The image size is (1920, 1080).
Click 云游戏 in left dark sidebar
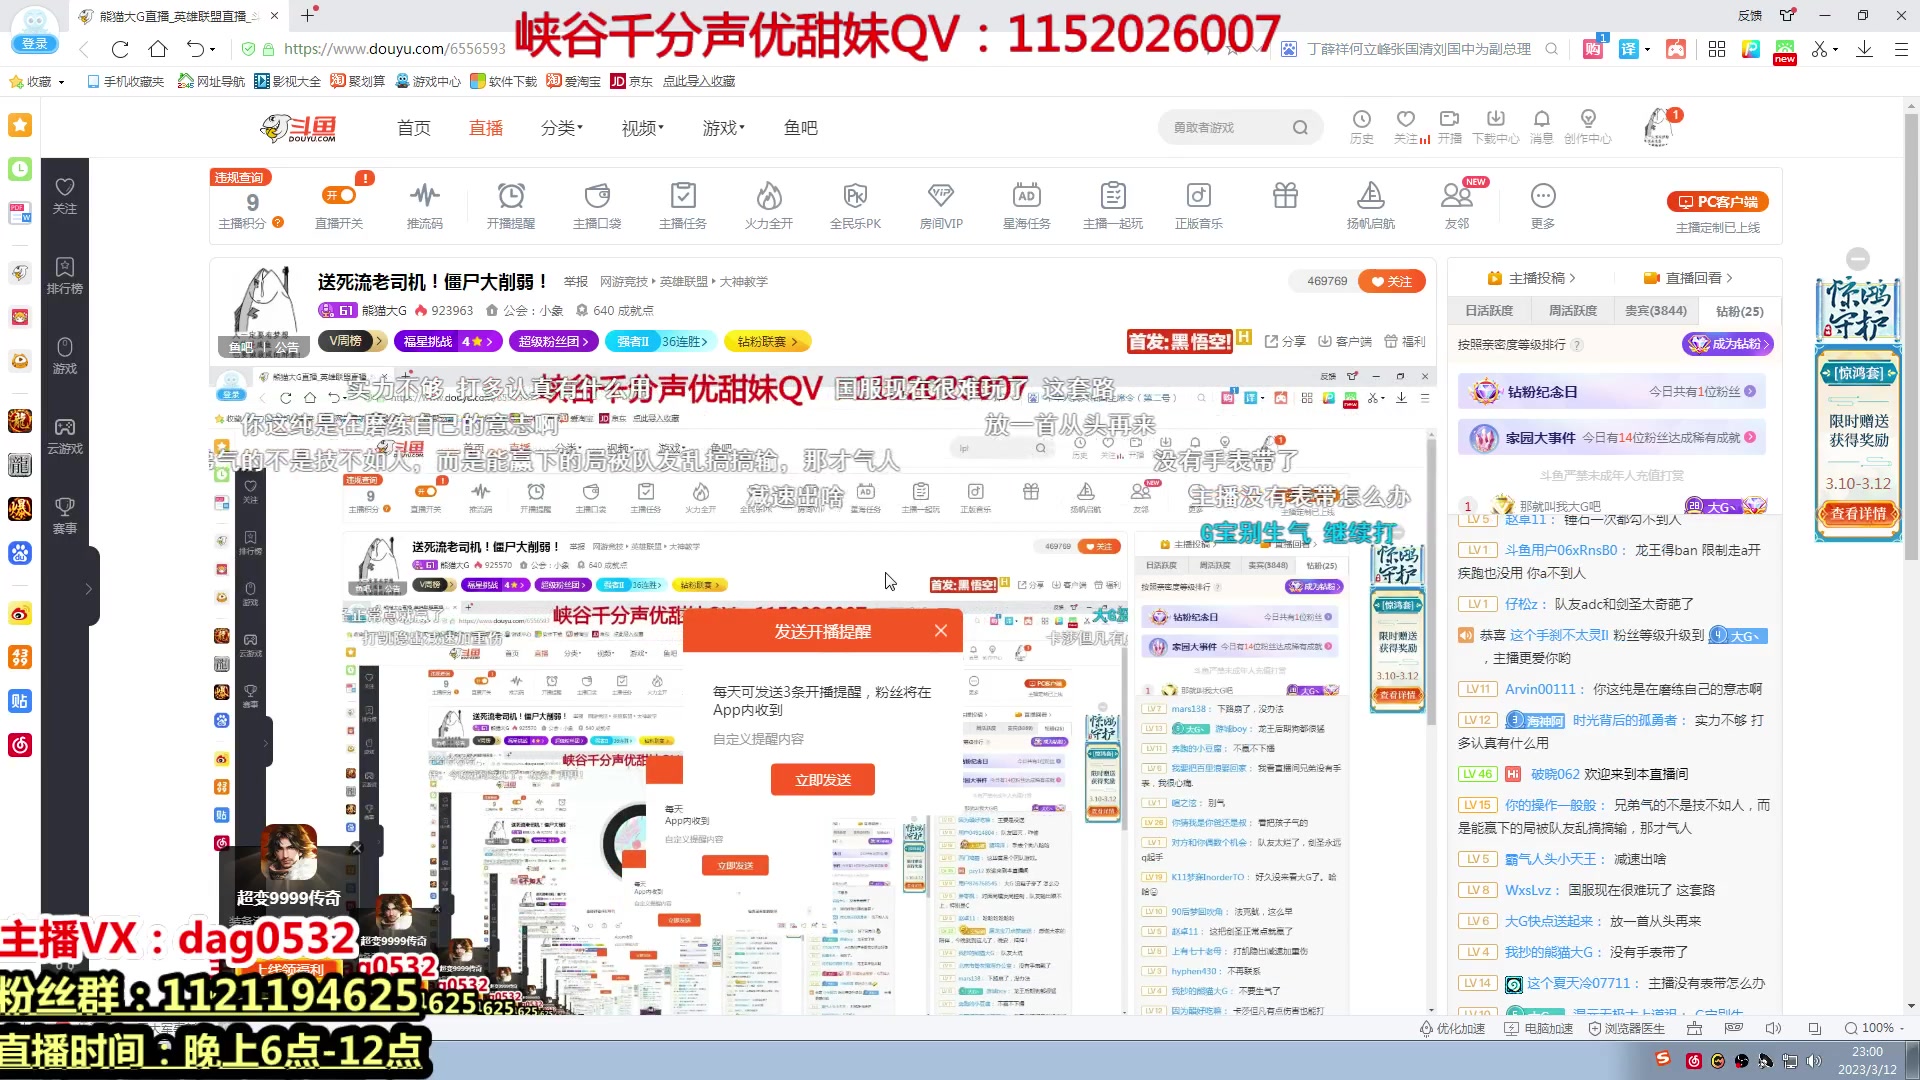(x=65, y=436)
